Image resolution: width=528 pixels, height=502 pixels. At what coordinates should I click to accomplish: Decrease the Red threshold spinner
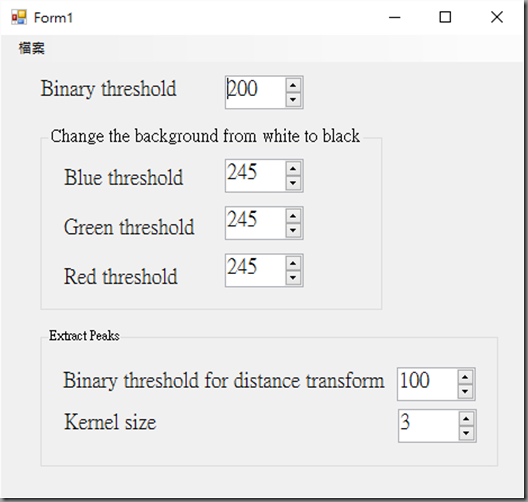[293, 278]
